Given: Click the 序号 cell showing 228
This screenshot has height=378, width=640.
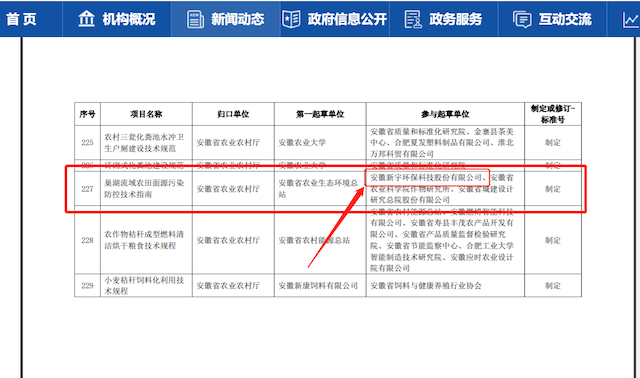Looking at the screenshot, I should click(87, 240).
